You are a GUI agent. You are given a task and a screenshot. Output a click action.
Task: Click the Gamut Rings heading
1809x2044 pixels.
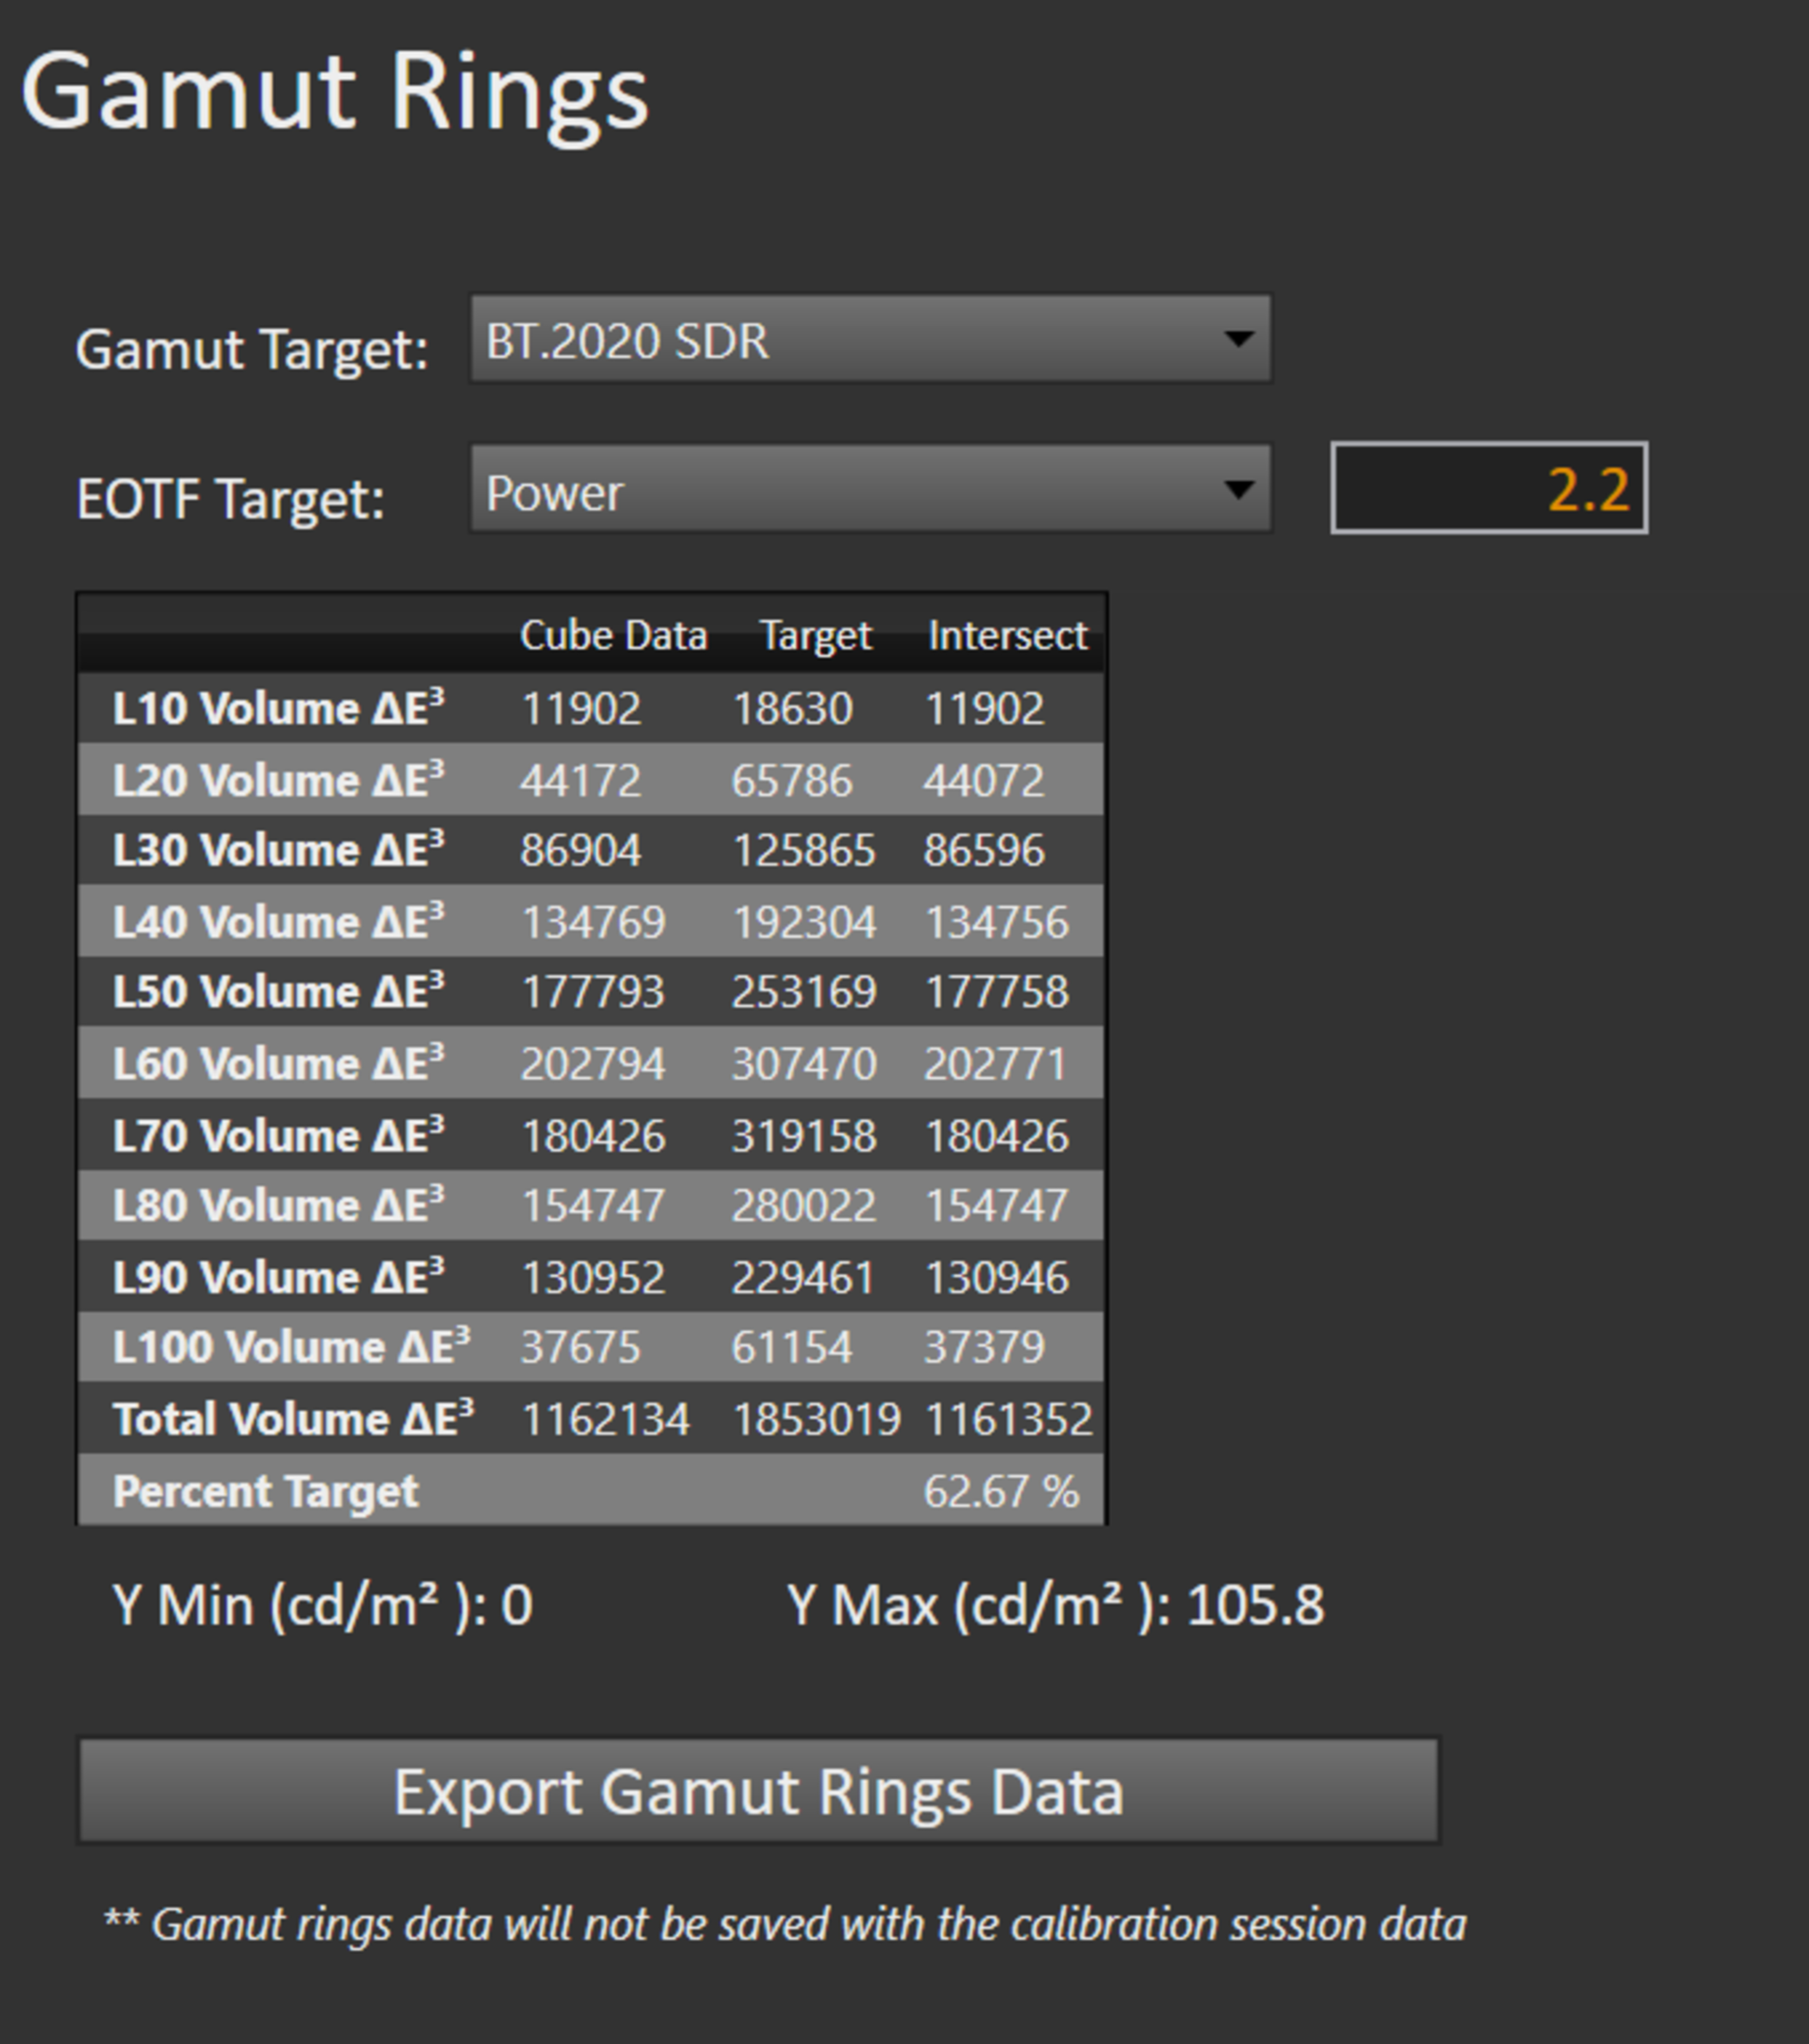[335, 92]
